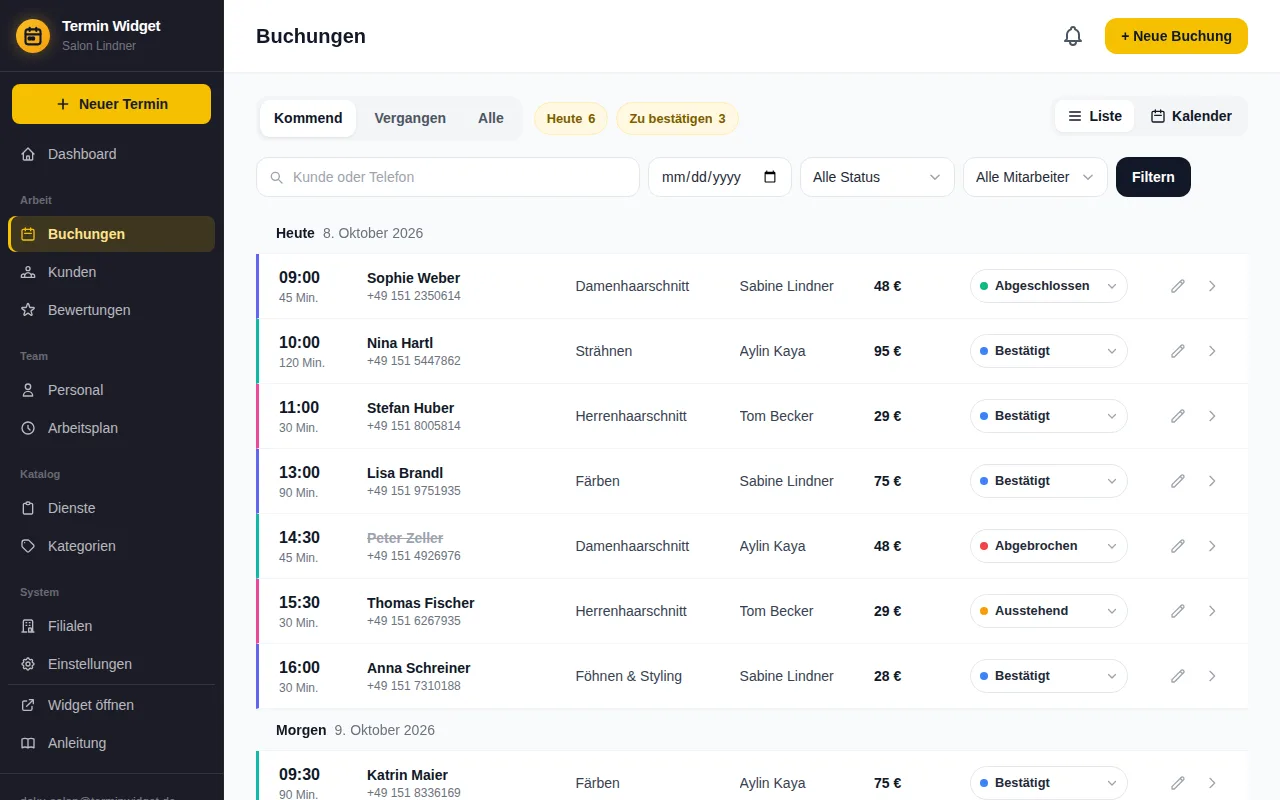Open Kunden in the sidebar

(x=112, y=272)
